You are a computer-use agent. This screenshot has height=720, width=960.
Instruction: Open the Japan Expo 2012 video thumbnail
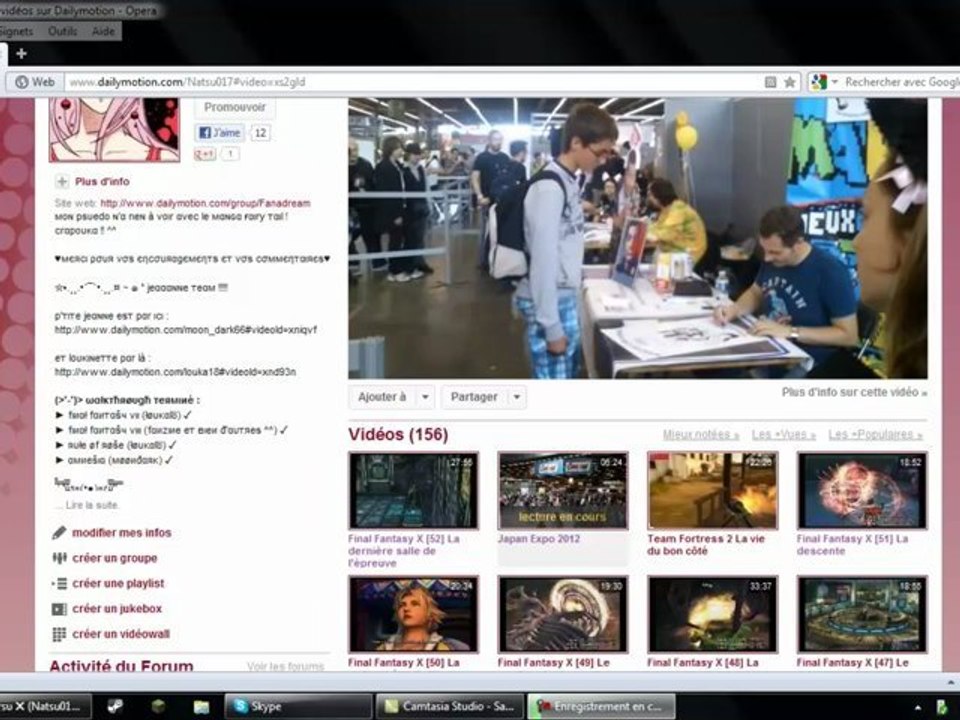563,490
